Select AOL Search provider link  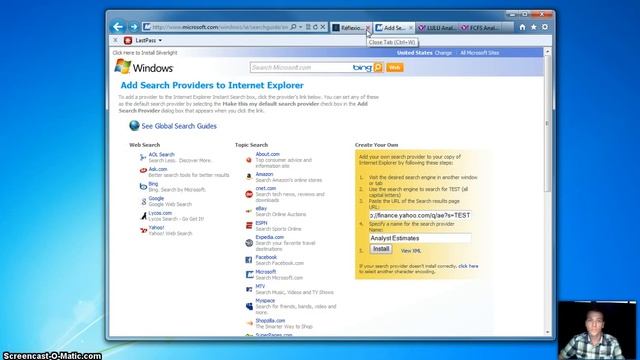pos(161,155)
